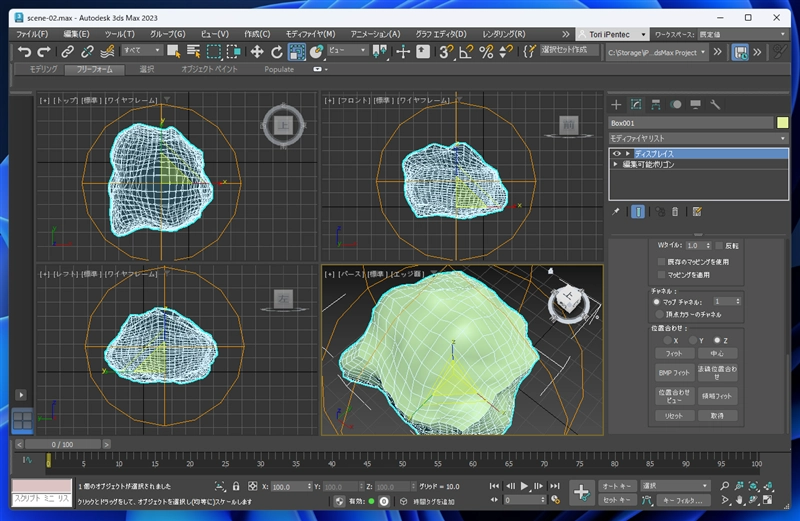Select X alignment axis radio

coord(667,340)
